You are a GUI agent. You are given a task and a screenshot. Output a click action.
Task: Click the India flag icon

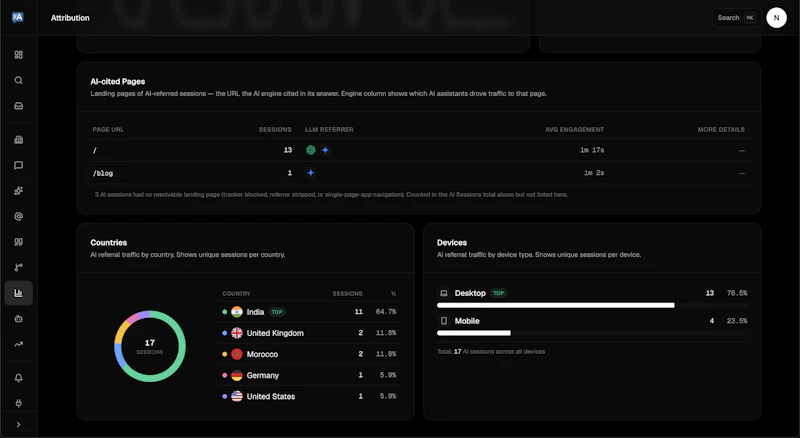tap(237, 312)
